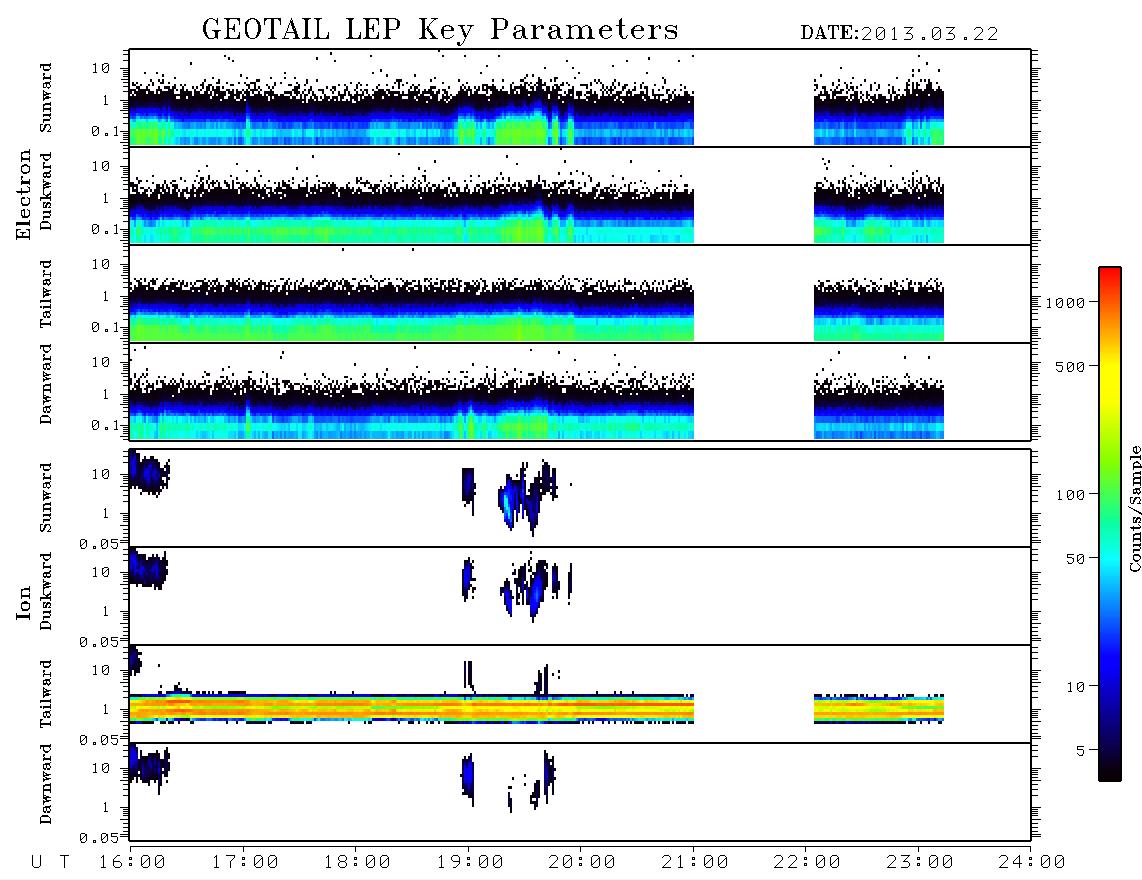Viewport: 1142px width, 880px height.
Task: Click the rainbow Counts/Sample color bar
Action: click(x=1110, y=524)
